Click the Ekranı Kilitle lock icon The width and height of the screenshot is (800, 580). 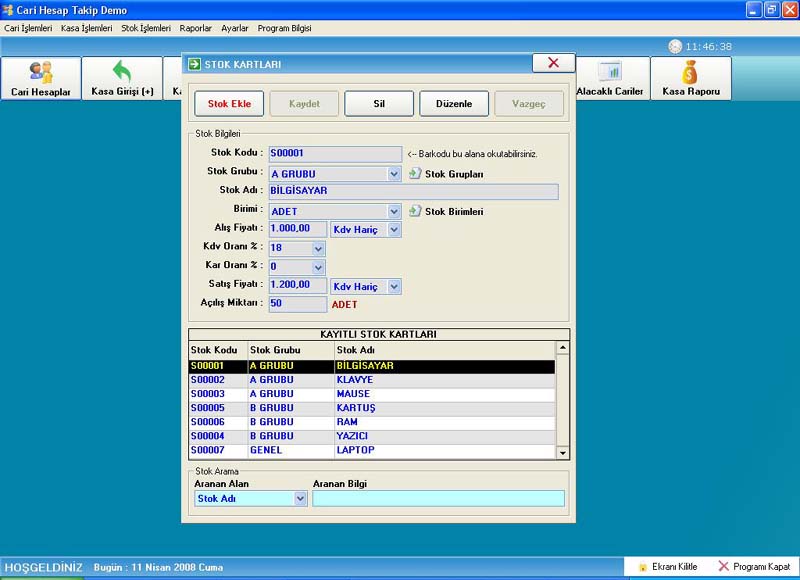(x=642, y=567)
